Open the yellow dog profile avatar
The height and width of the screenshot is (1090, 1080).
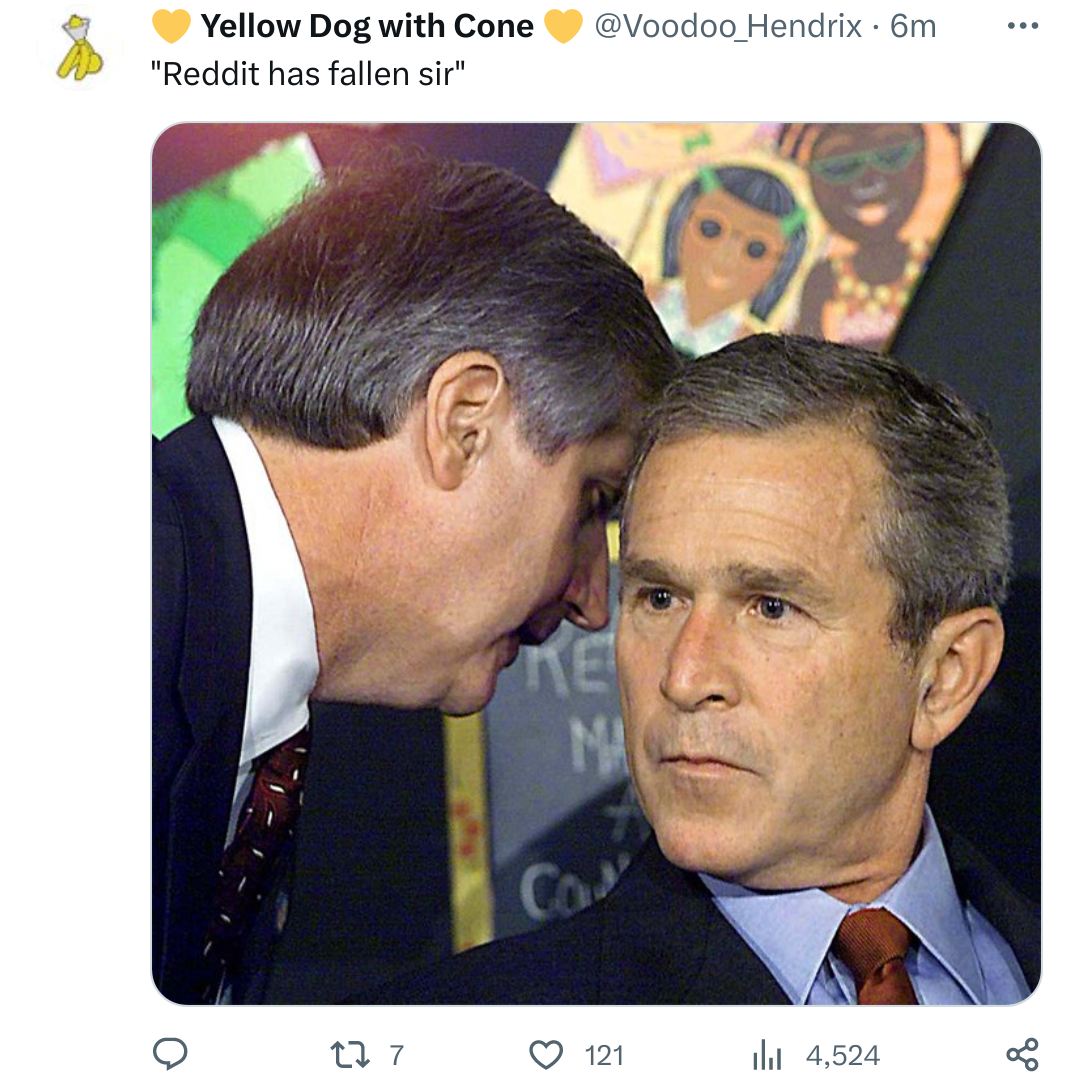click(x=78, y=48)
